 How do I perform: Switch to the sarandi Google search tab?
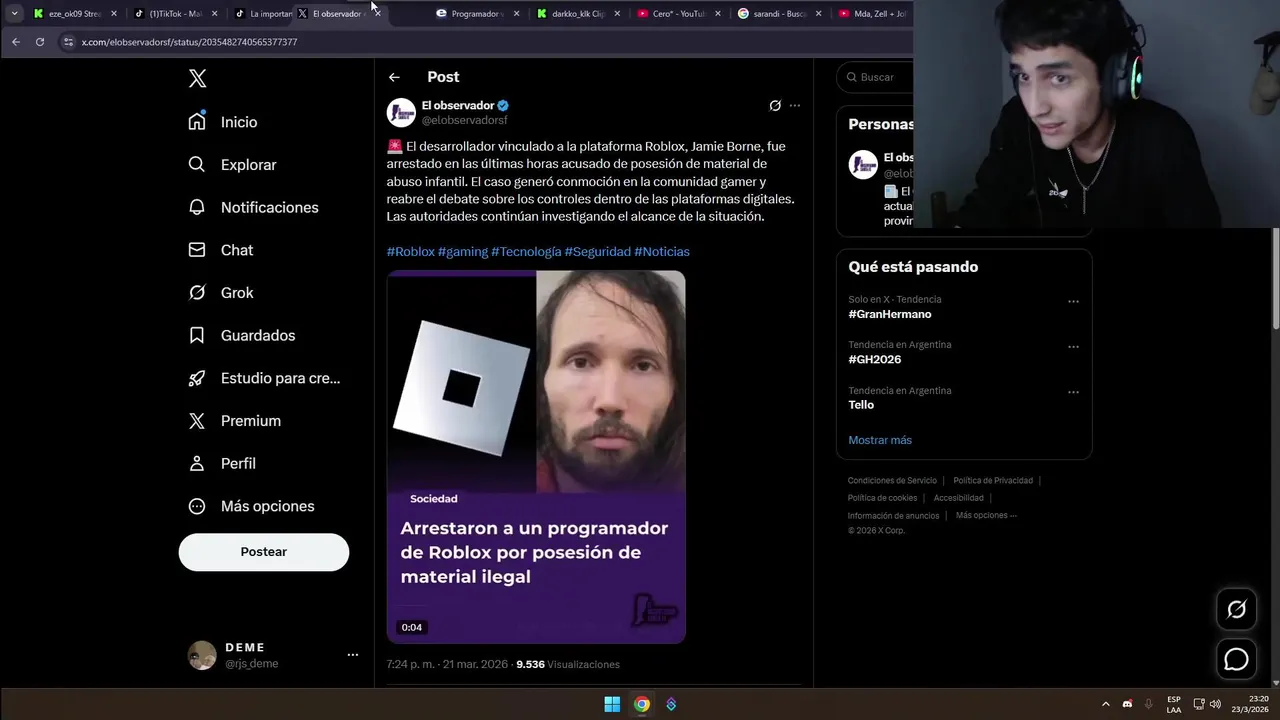pos(779,14)
